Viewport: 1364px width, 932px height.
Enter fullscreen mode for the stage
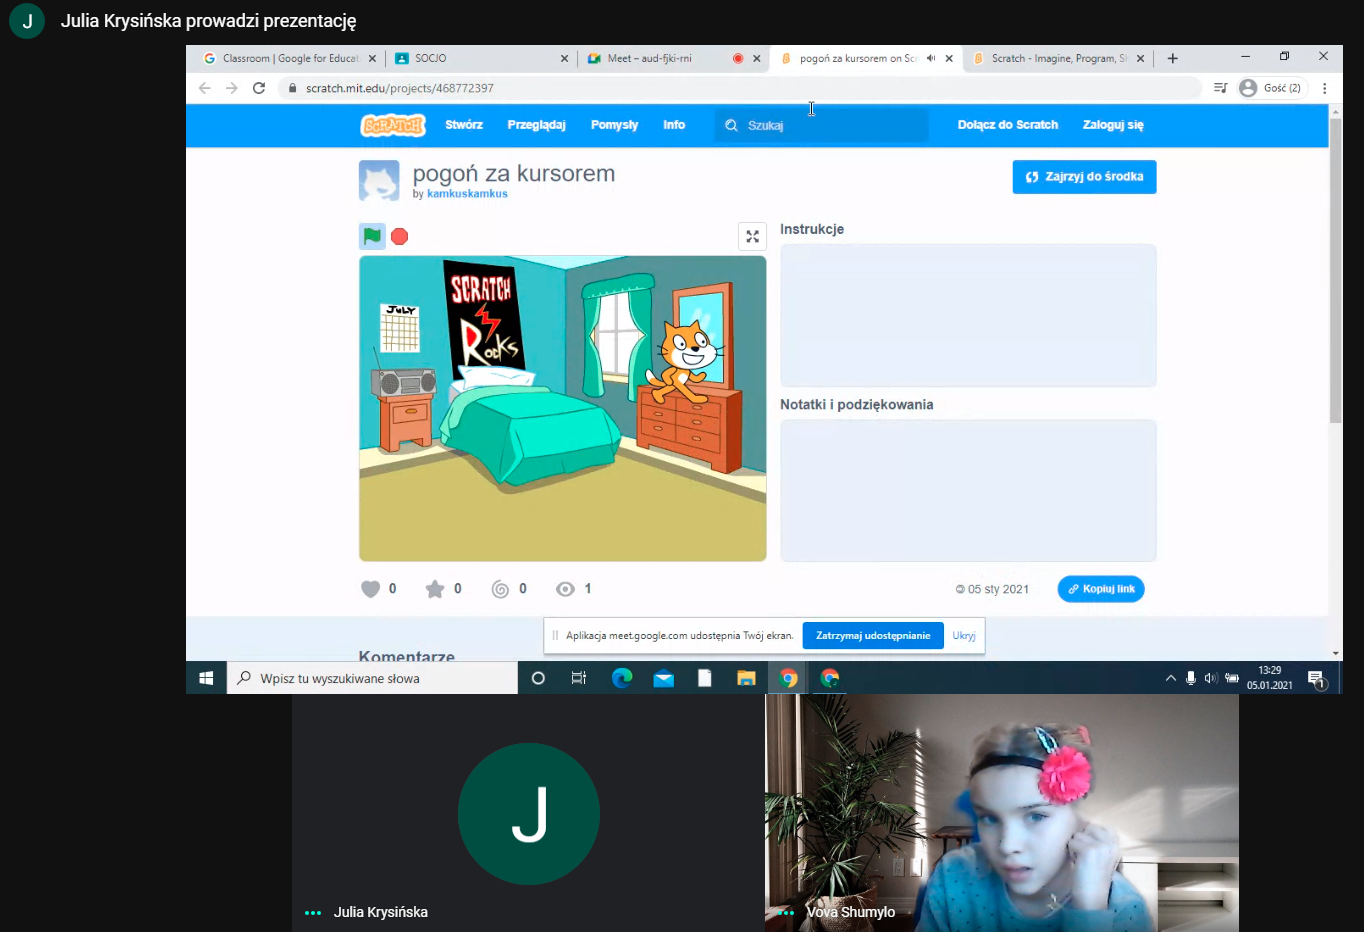(x=752, y=236)
